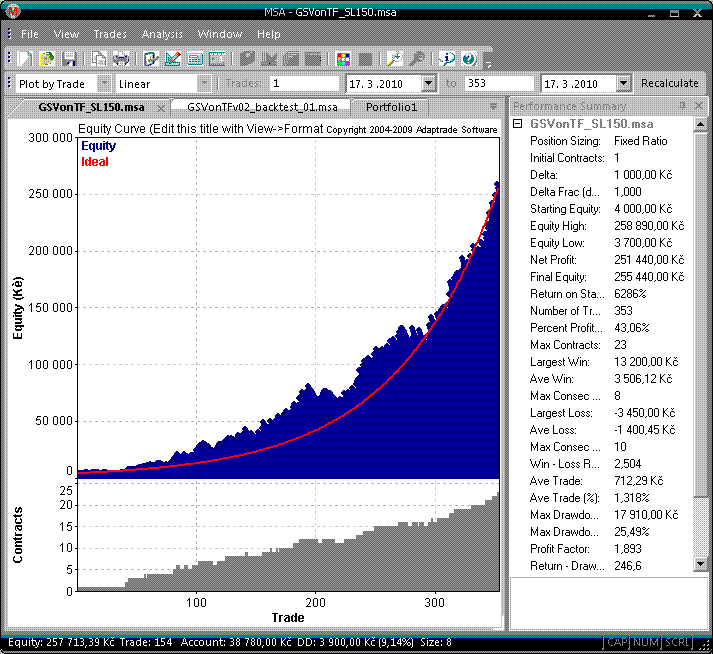Open the Trades menu
Image resolution: width=713 pixels, height=654 pixels.
[110, 34]
